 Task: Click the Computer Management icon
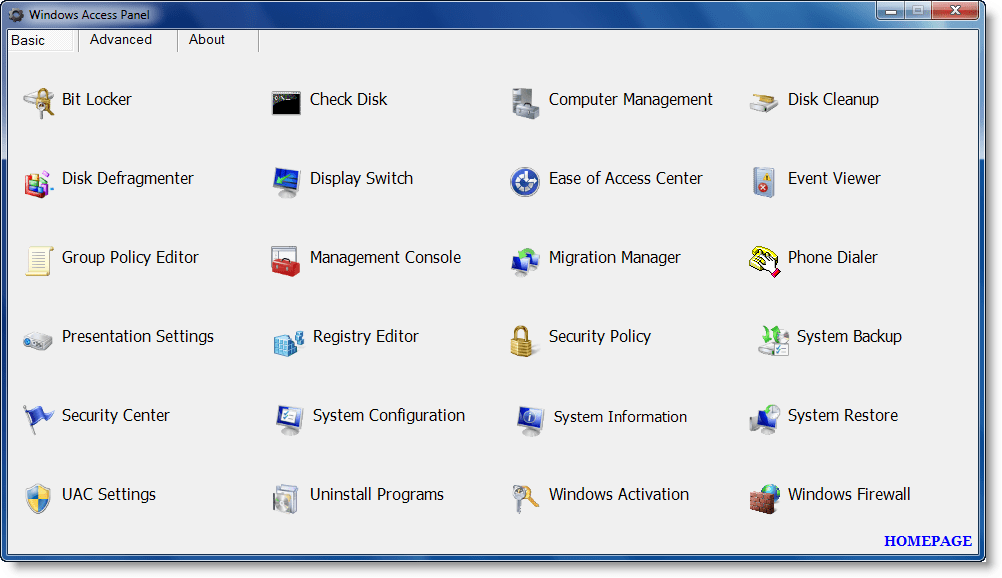click(x=525, y=102)
